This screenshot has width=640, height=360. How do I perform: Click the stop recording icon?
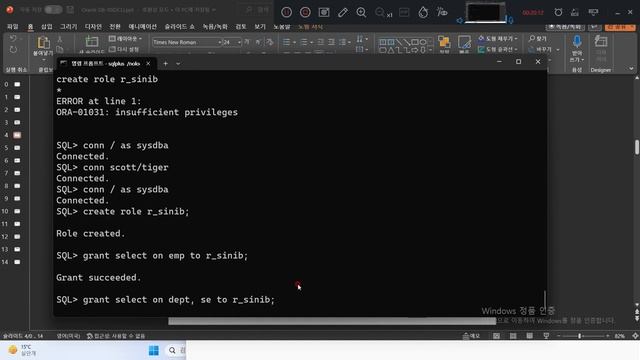305,12
